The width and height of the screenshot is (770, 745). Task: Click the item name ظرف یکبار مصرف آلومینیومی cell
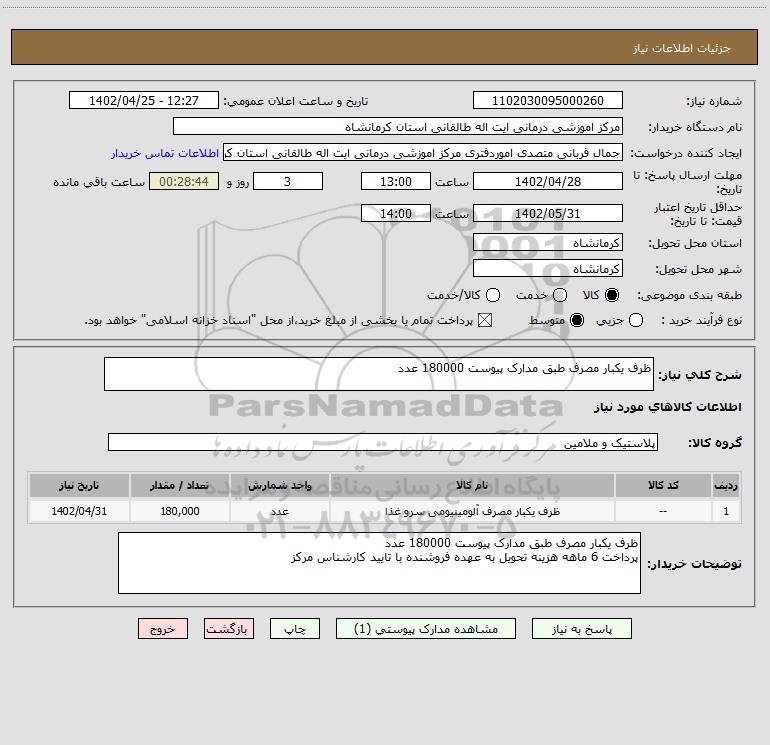point(472,511)
